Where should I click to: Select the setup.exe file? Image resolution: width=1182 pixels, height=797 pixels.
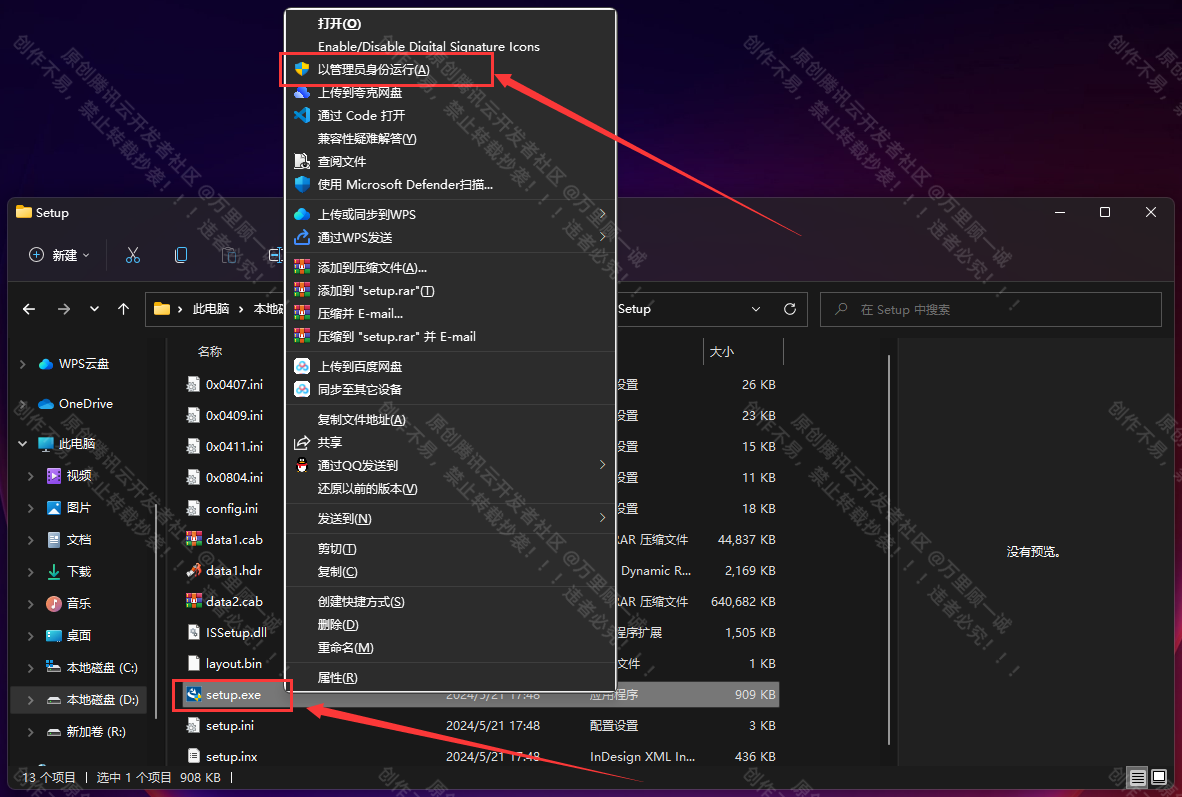click(x=232, y=694)
